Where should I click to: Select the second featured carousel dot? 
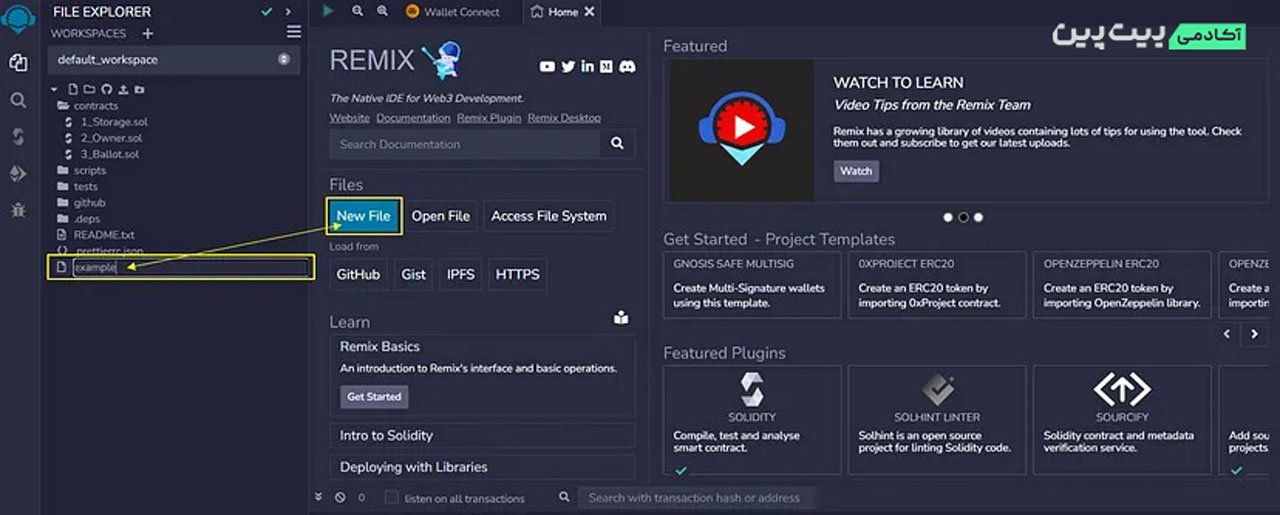coord(963,217)
